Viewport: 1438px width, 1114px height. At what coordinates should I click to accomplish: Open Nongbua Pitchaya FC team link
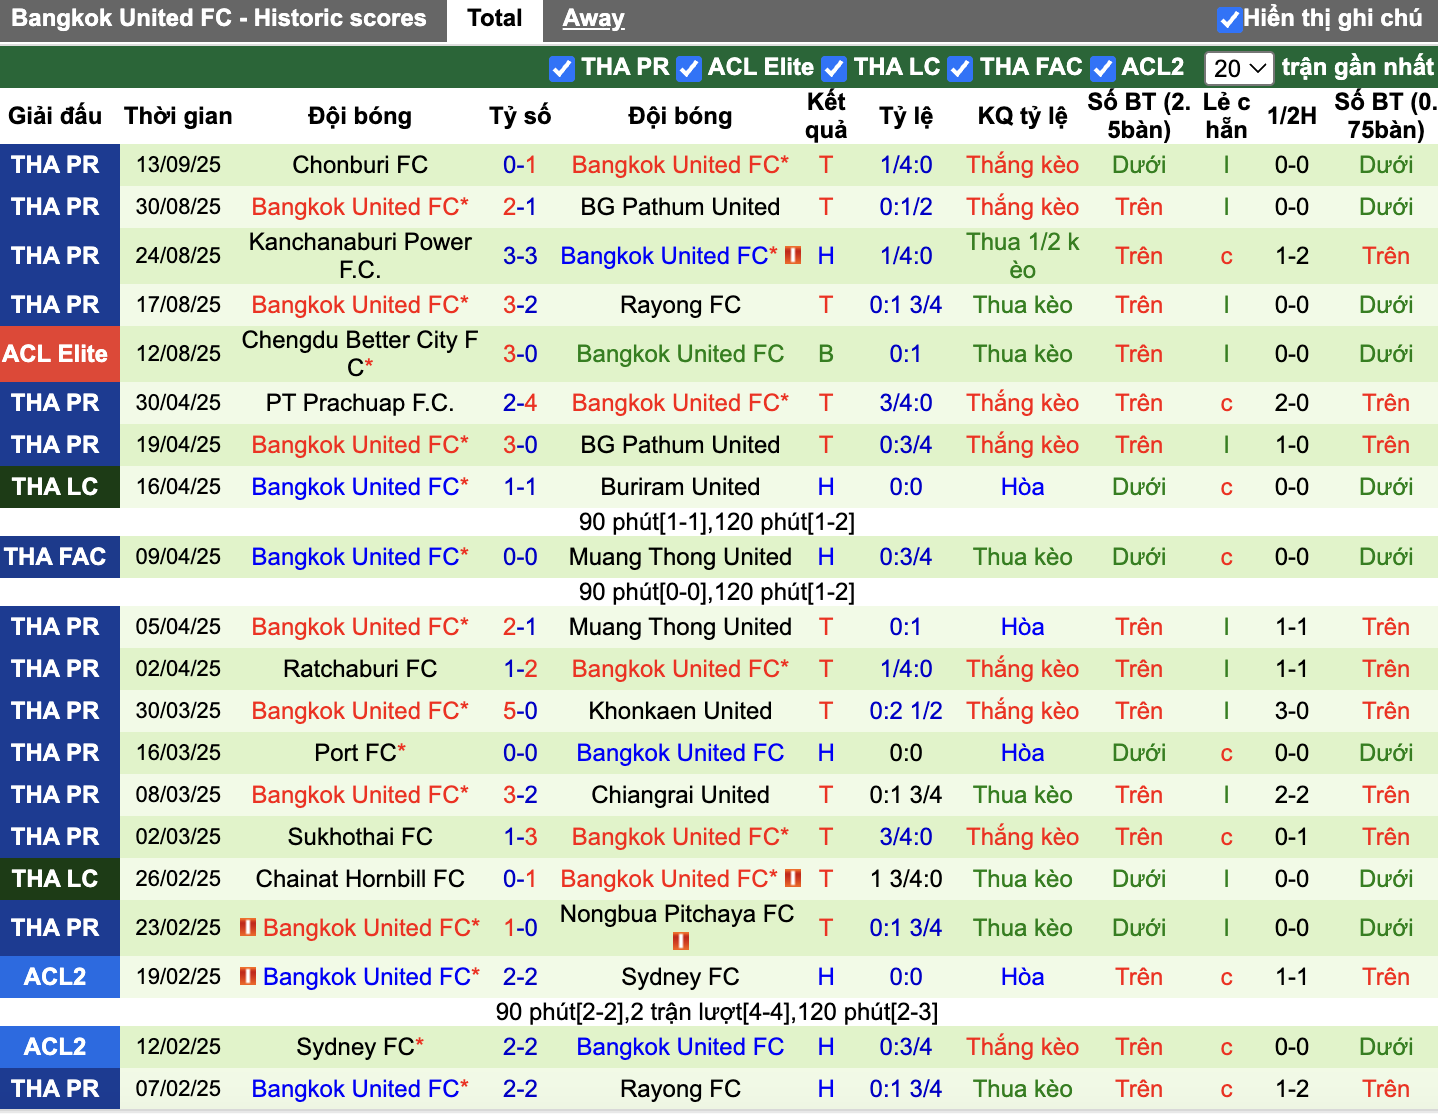pos(677,914)
